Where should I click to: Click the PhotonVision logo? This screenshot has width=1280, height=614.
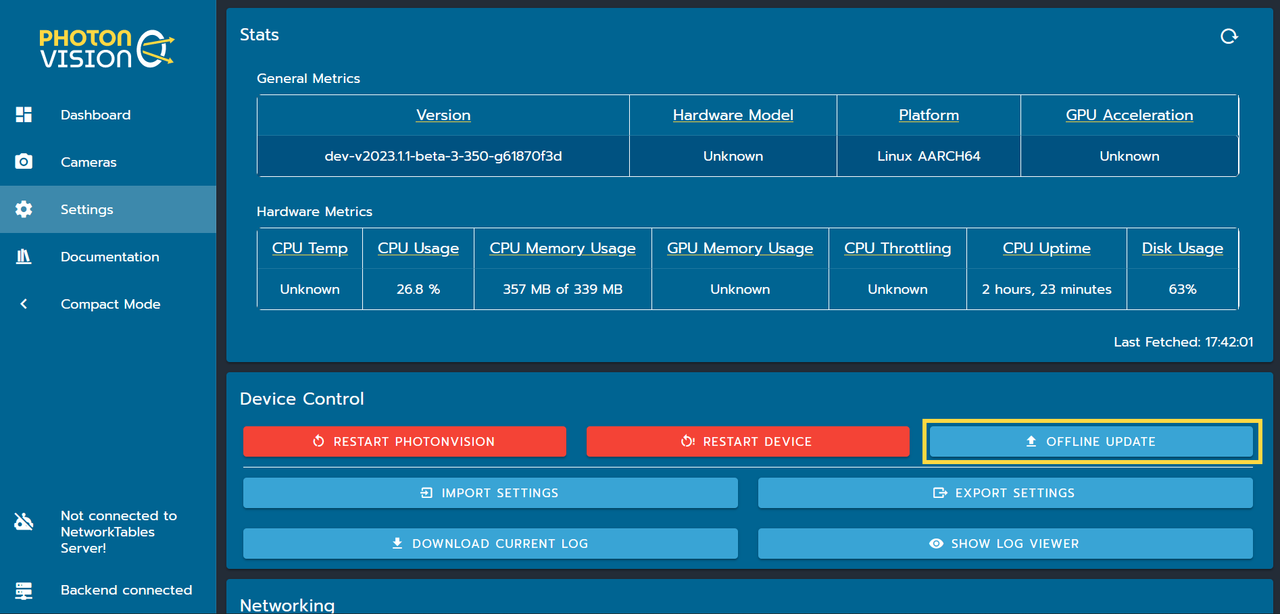pyautogui.click(x=106, y=48)
